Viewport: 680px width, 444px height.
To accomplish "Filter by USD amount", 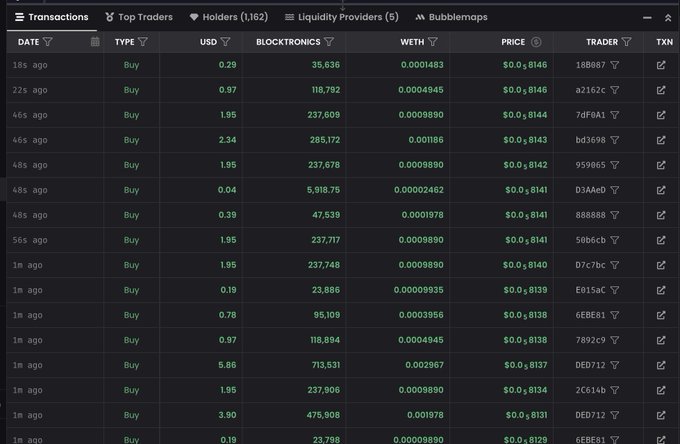I will (x=226, y=42).
